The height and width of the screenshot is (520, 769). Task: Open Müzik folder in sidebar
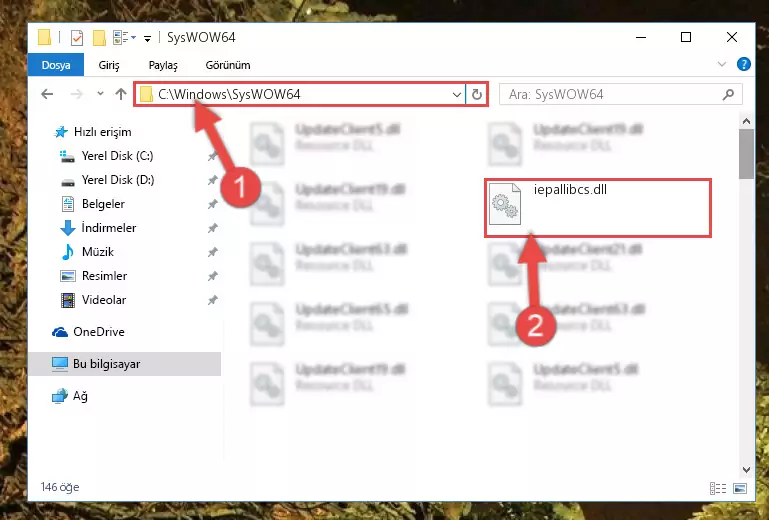point(98,252)
